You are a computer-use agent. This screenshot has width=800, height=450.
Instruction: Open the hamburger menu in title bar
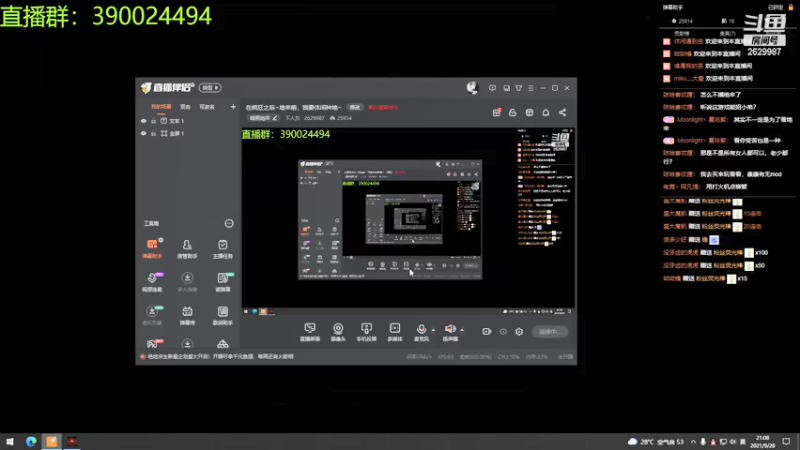[531, 88]
